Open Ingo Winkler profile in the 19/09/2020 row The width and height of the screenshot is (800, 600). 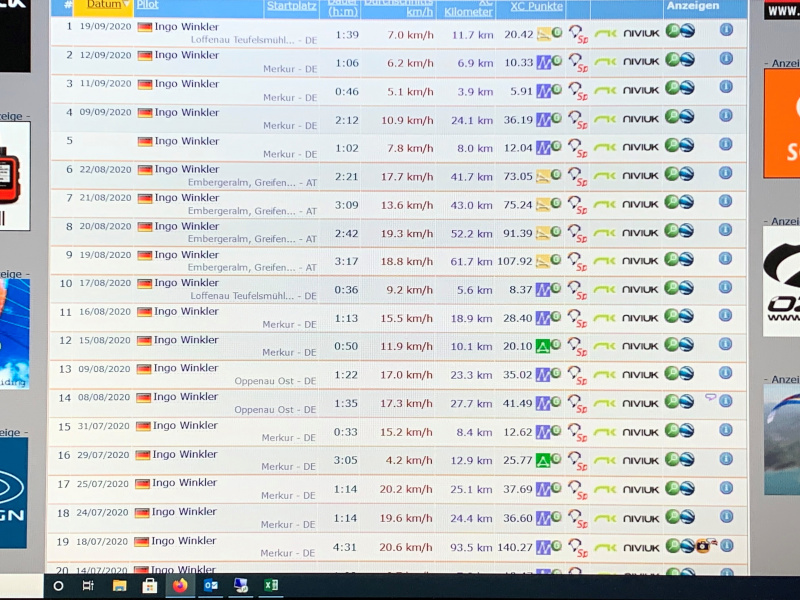(x=186, y=27)
